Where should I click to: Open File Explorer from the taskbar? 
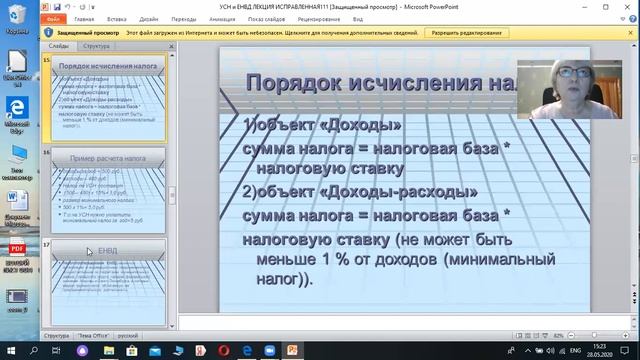click(109, 351)
